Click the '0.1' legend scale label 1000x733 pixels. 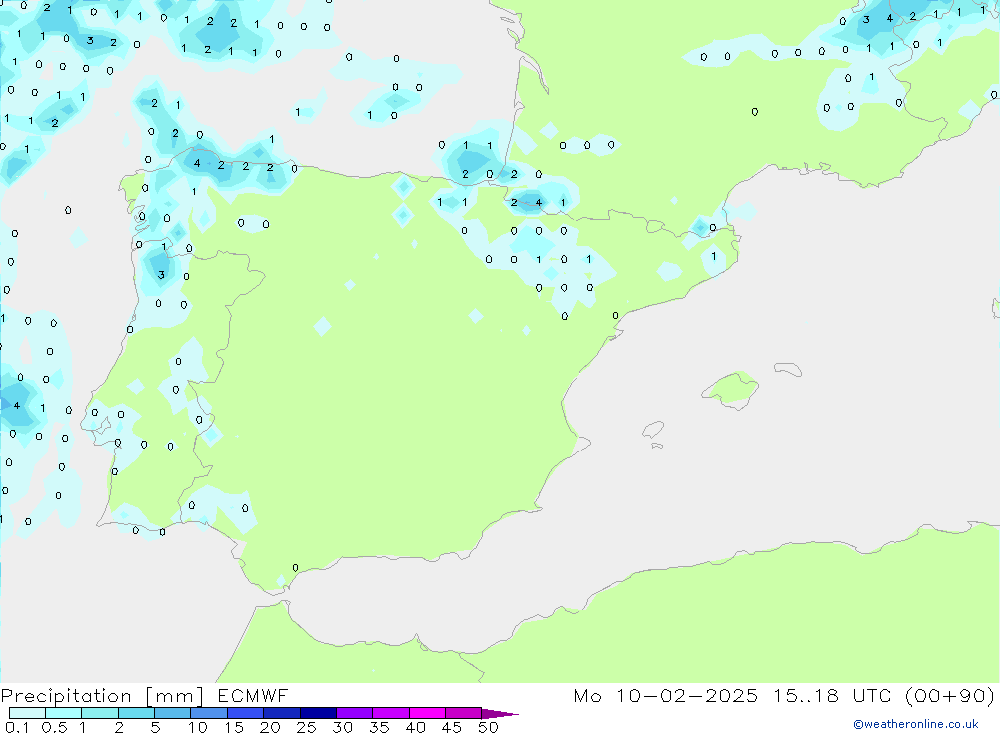pos(17,727)
